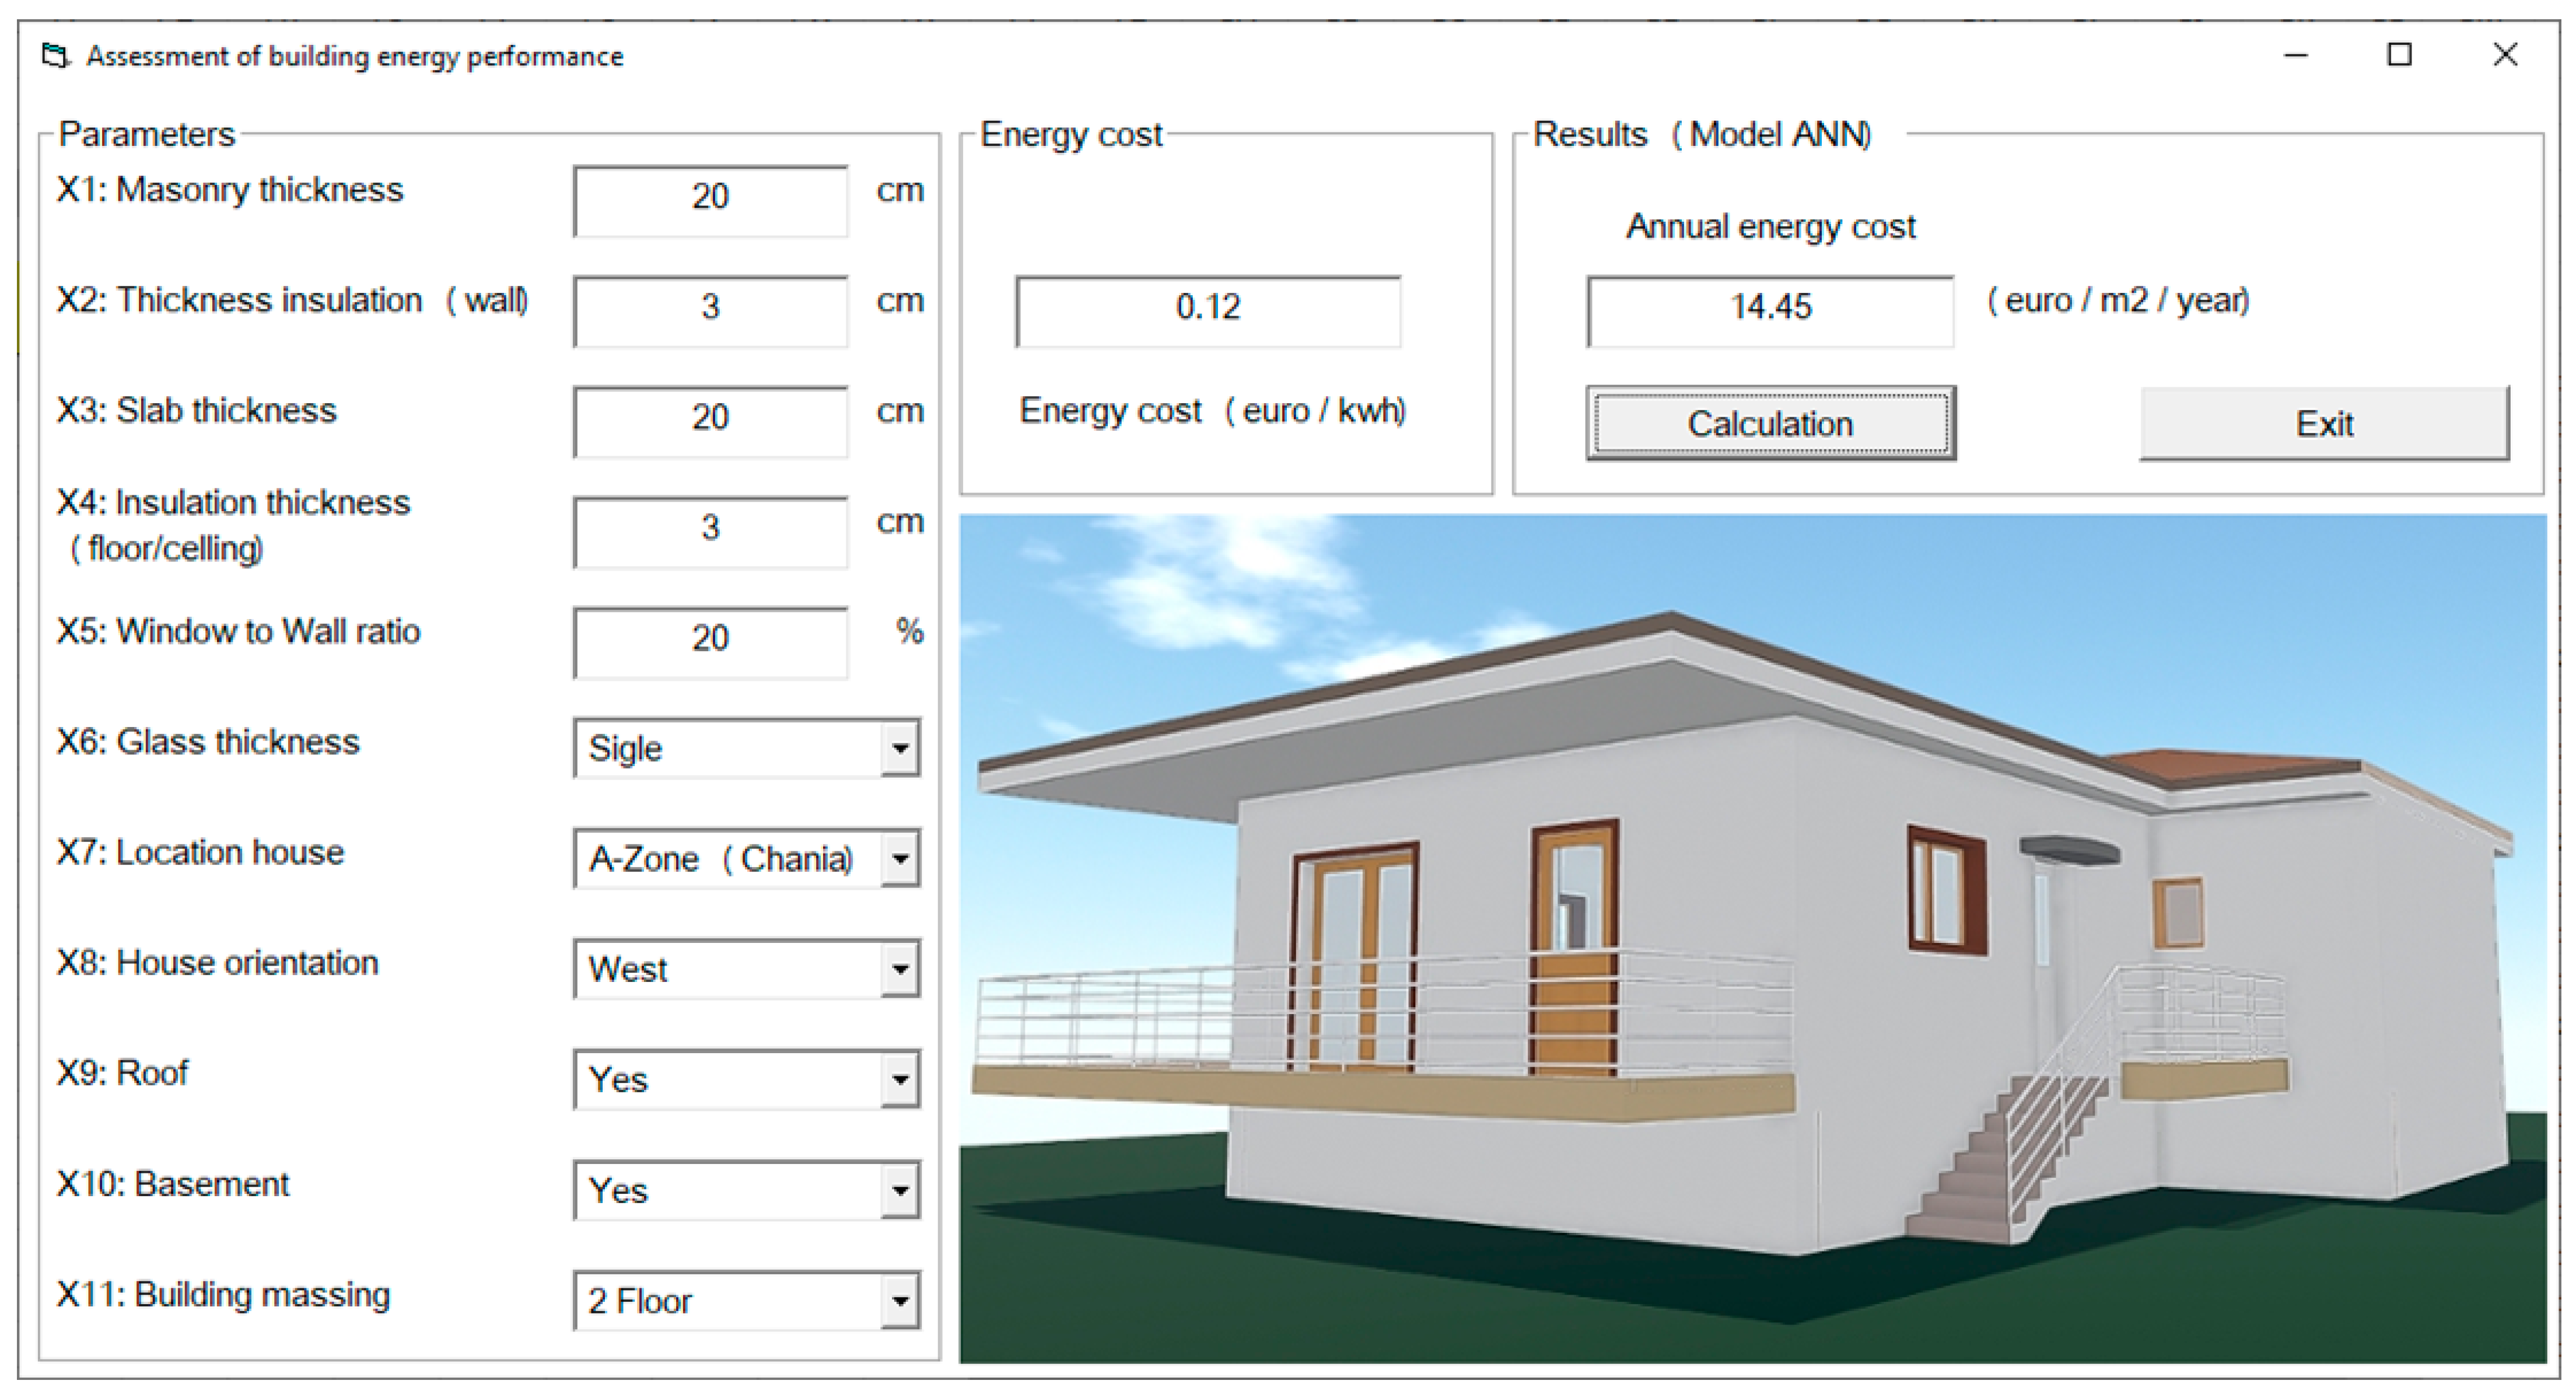Screen dimensions: 2576x1398
Task: Expand the Building massing dropdown
Action: [x=900, y=1301]
